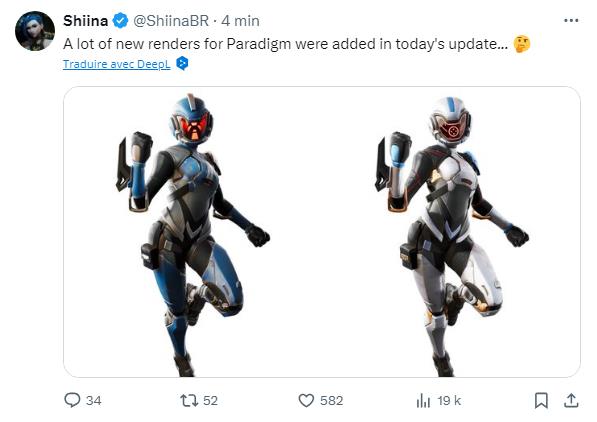Screen dimensions: 597x422
Task: Open the blue Paradigm render image
Action: [193, 234]
